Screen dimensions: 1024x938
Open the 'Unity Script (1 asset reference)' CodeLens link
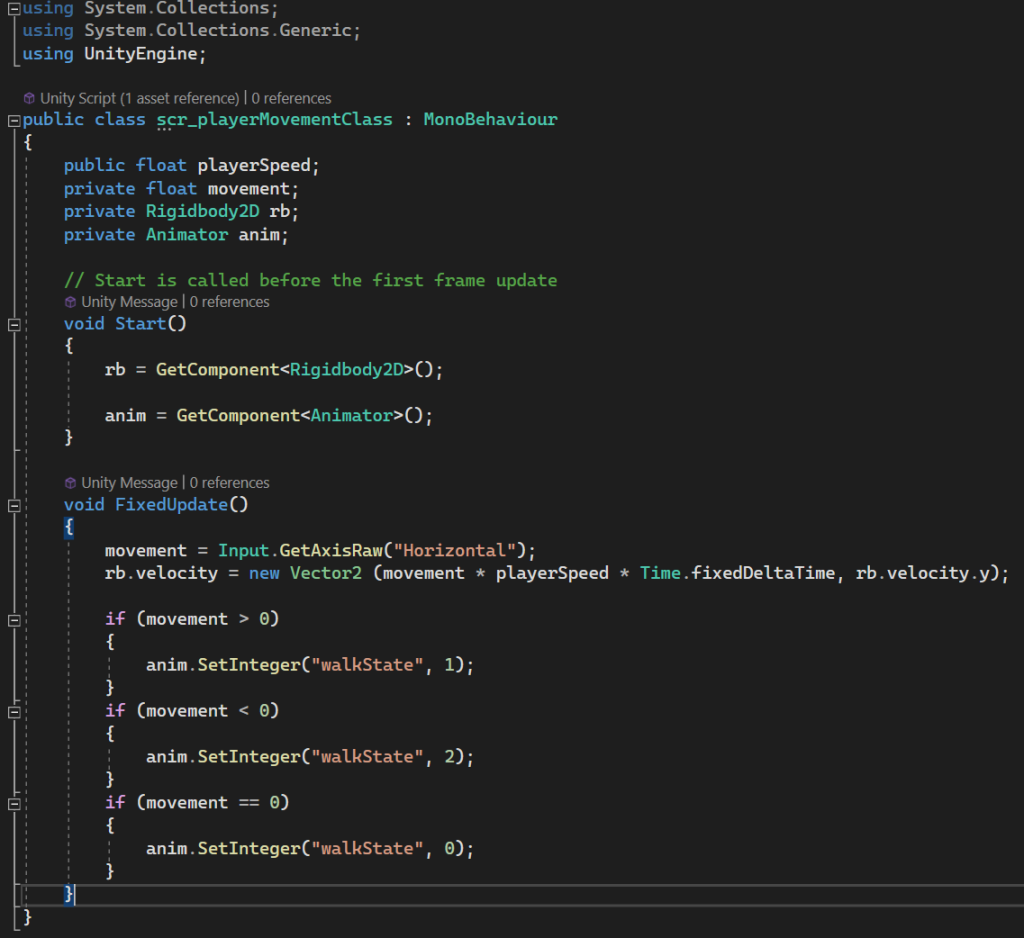pyautogui.click(x=139, y=98)
